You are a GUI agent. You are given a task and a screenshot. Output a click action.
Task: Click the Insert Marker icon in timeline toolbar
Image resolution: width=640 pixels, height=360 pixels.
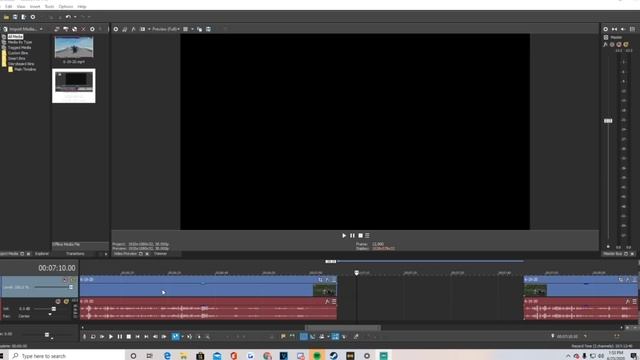[x=283, y=337]
